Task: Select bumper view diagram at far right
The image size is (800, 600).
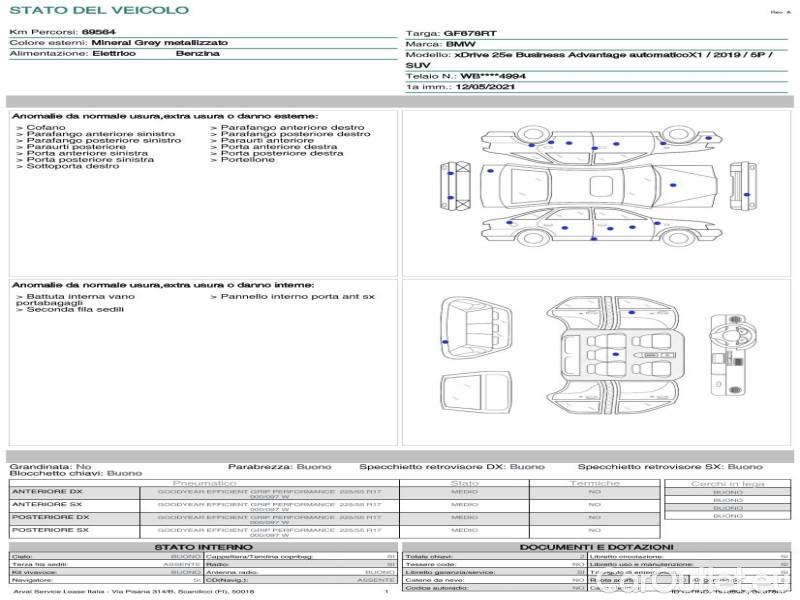Action: click(744, 186)
